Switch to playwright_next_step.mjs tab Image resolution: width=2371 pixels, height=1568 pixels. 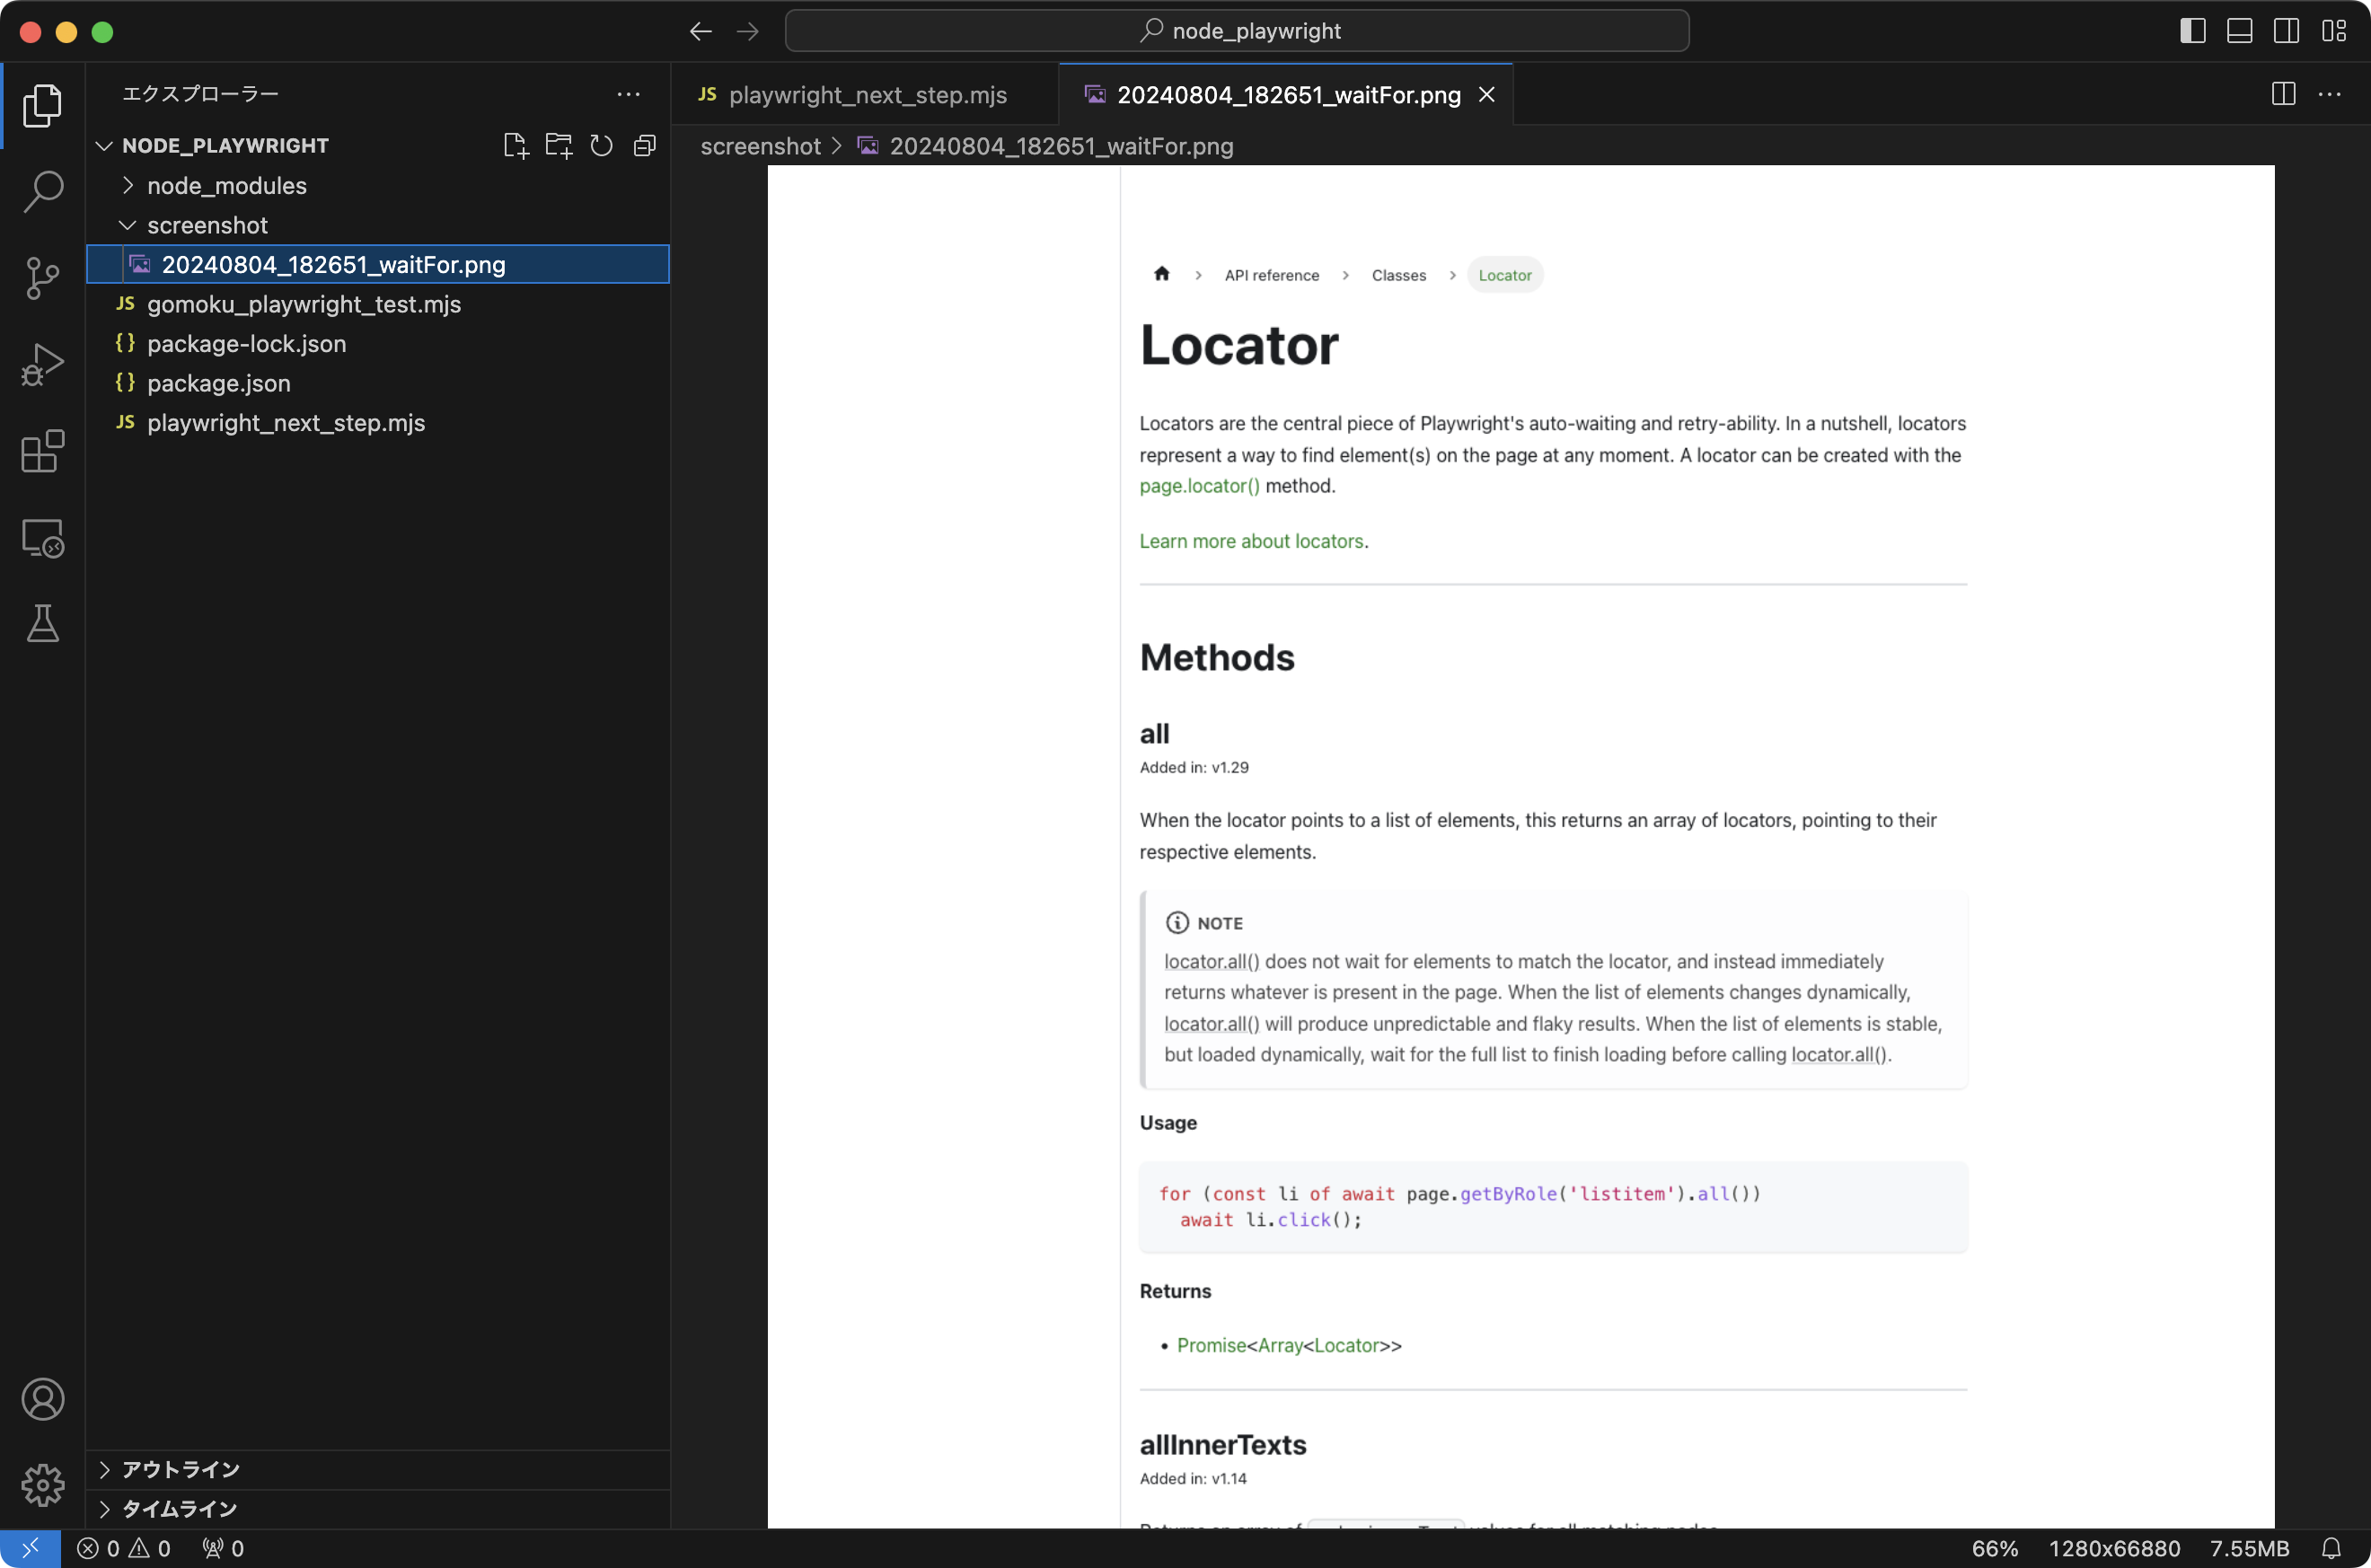(x=866, y=95)
